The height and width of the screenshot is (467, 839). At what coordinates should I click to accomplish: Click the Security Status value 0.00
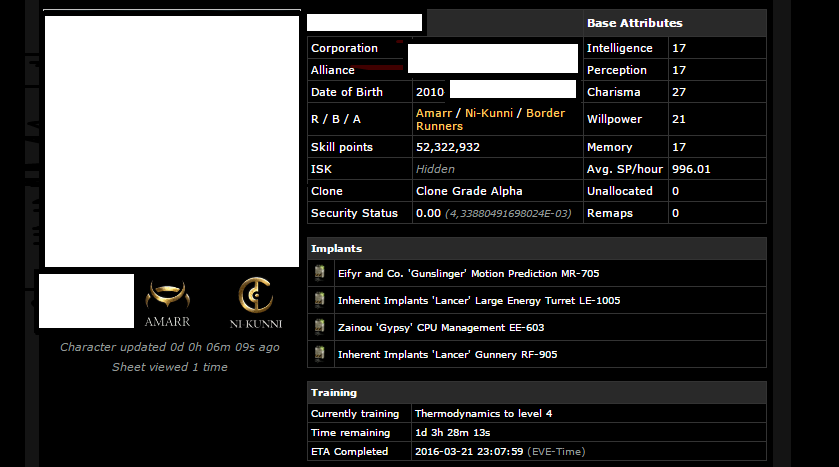tap(428, 213)
